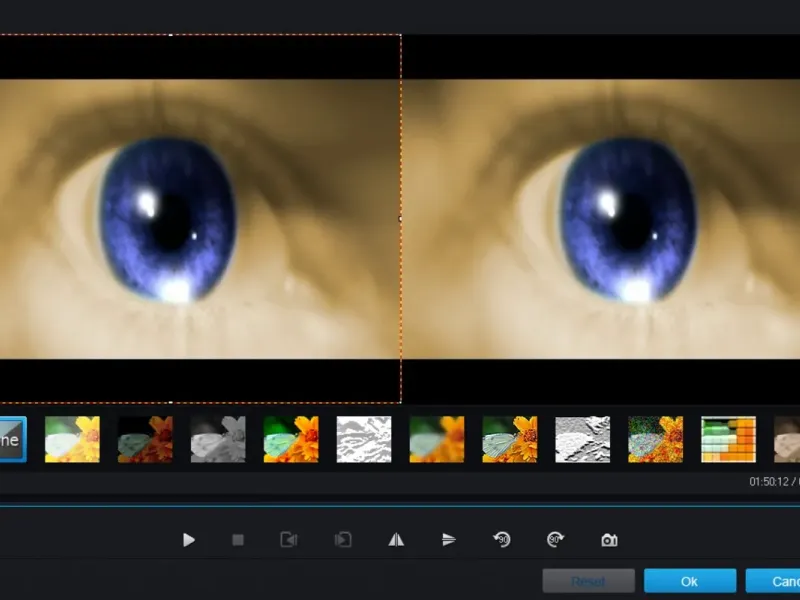Flip the video vertically
This screenshot has height=600, width=800.
[449, 540]
